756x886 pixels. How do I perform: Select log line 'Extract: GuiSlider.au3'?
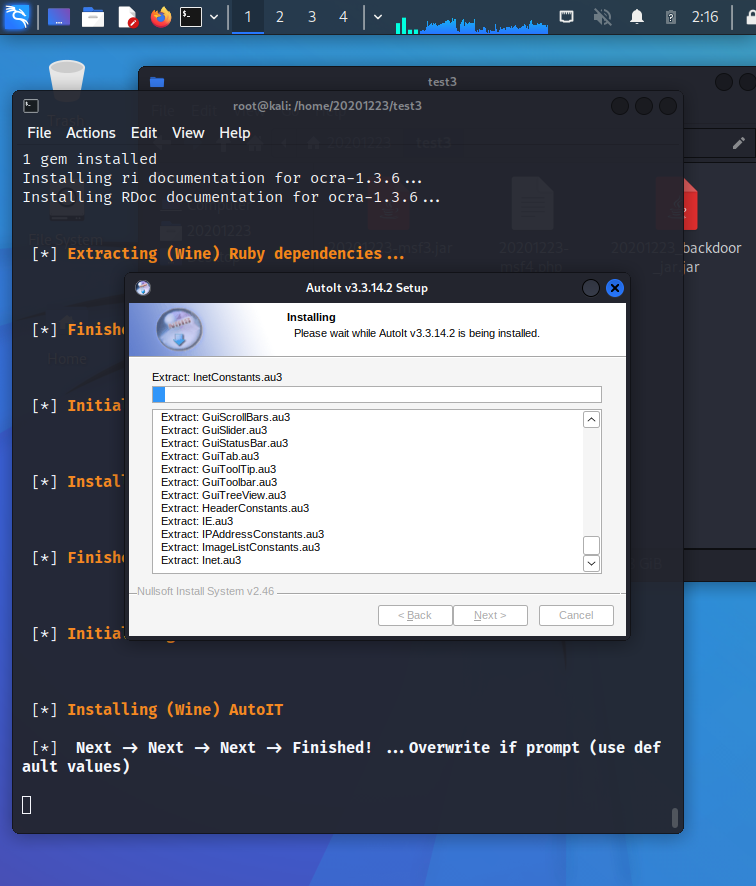(214, 430)
